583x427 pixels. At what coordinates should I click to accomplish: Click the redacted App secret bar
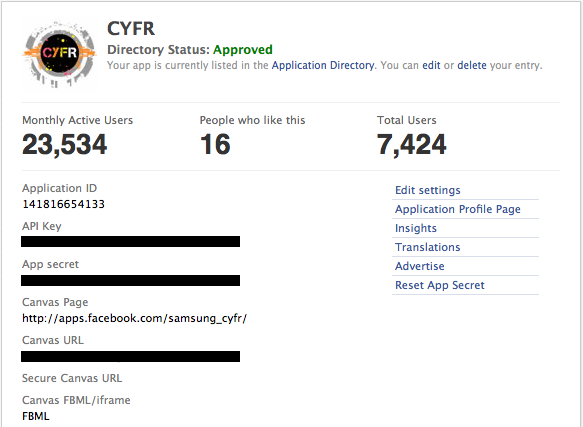(x=131, y=280)
